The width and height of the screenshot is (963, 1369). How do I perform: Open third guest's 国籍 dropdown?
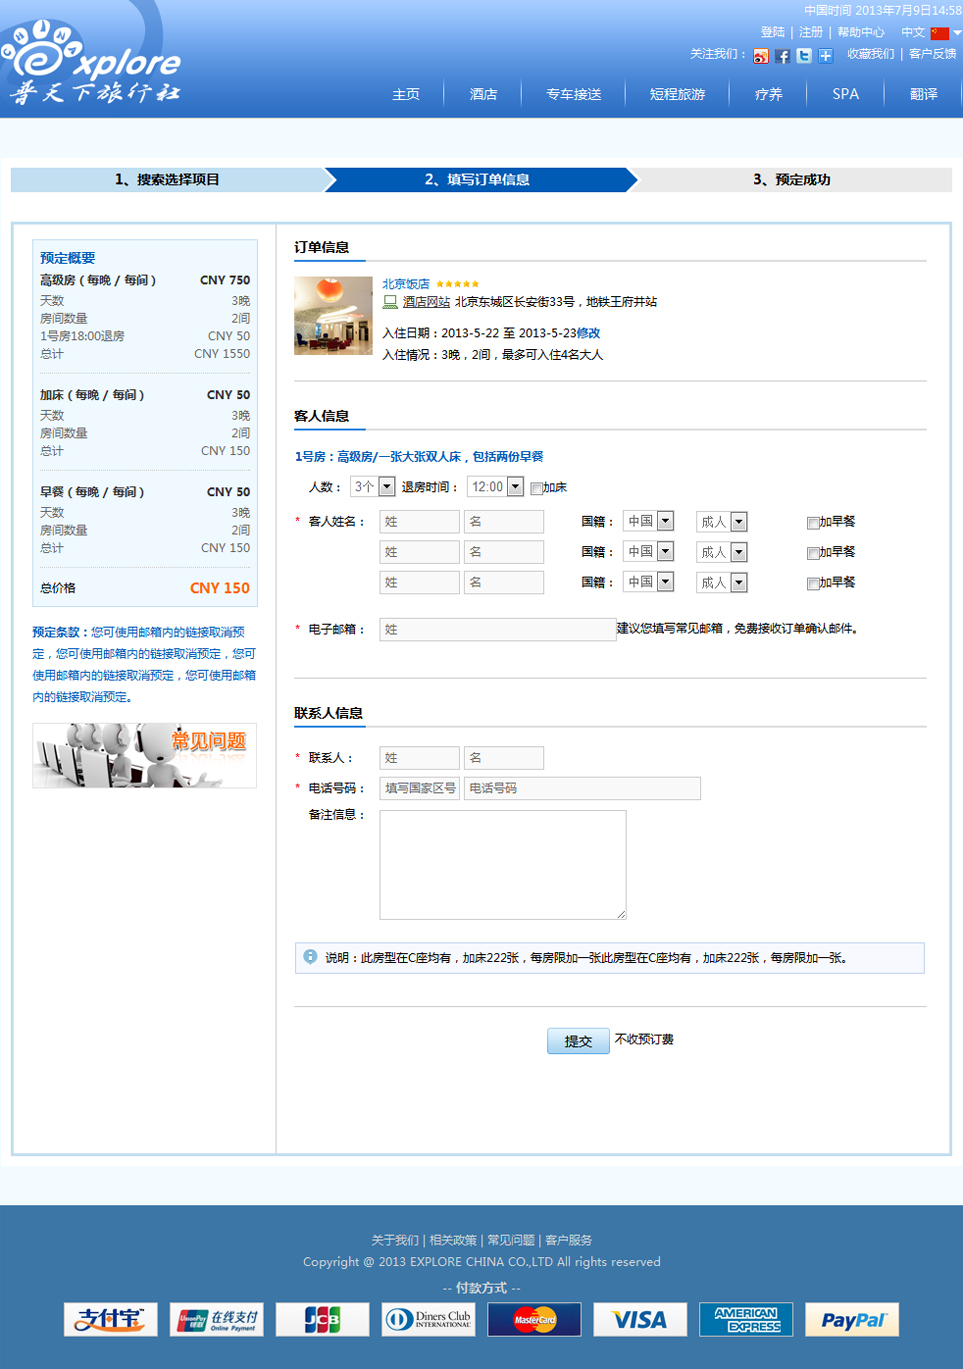tap(649, 581)
